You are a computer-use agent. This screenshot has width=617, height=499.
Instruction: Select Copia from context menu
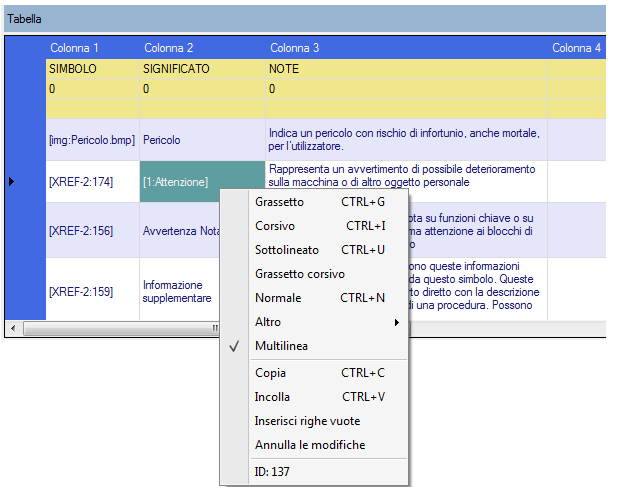pyautogui.click(x=329, y=373)
